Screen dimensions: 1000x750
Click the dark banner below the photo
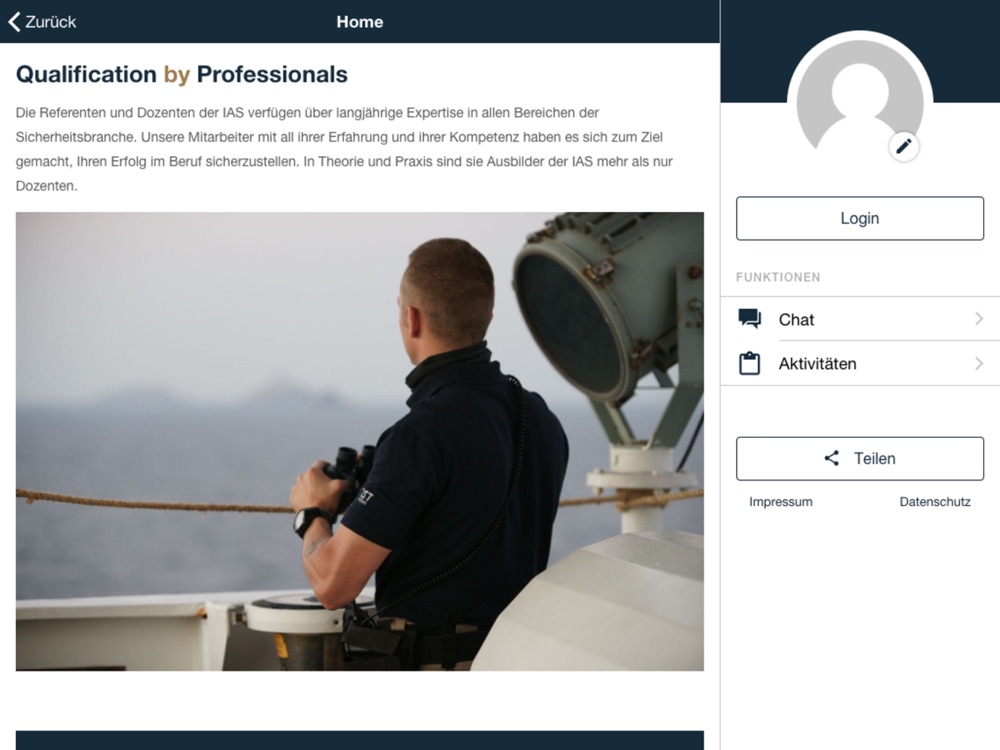point(360,740)
